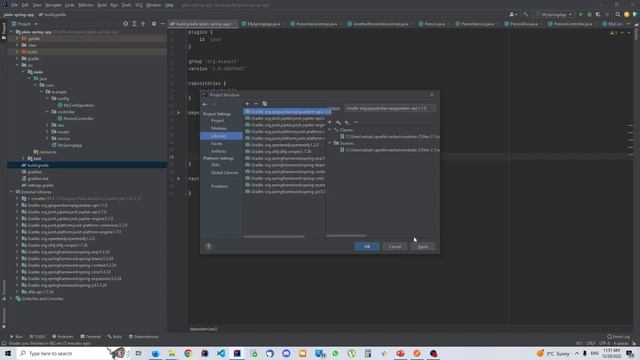
Task: Go back using Project Structure back arrow
Action: (205, 104)
